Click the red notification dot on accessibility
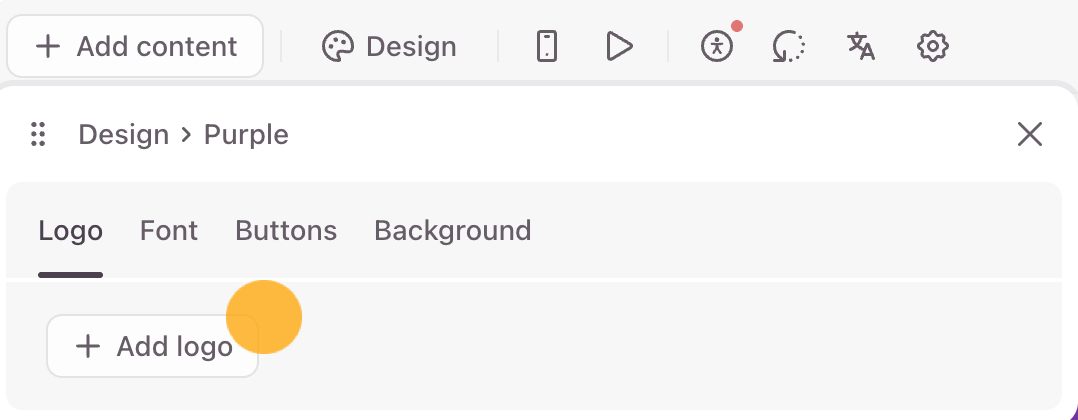The image size is (1078, 420). coord(737,27)
